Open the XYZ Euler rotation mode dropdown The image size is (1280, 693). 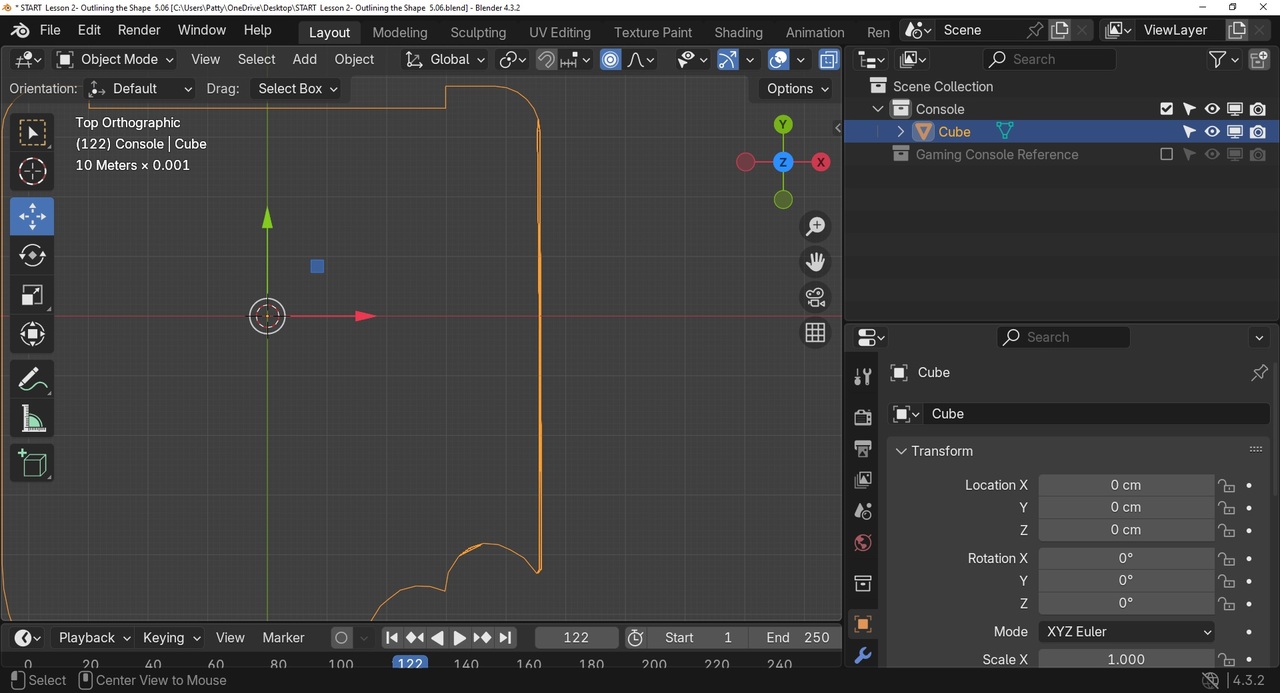click(1127, 631)
